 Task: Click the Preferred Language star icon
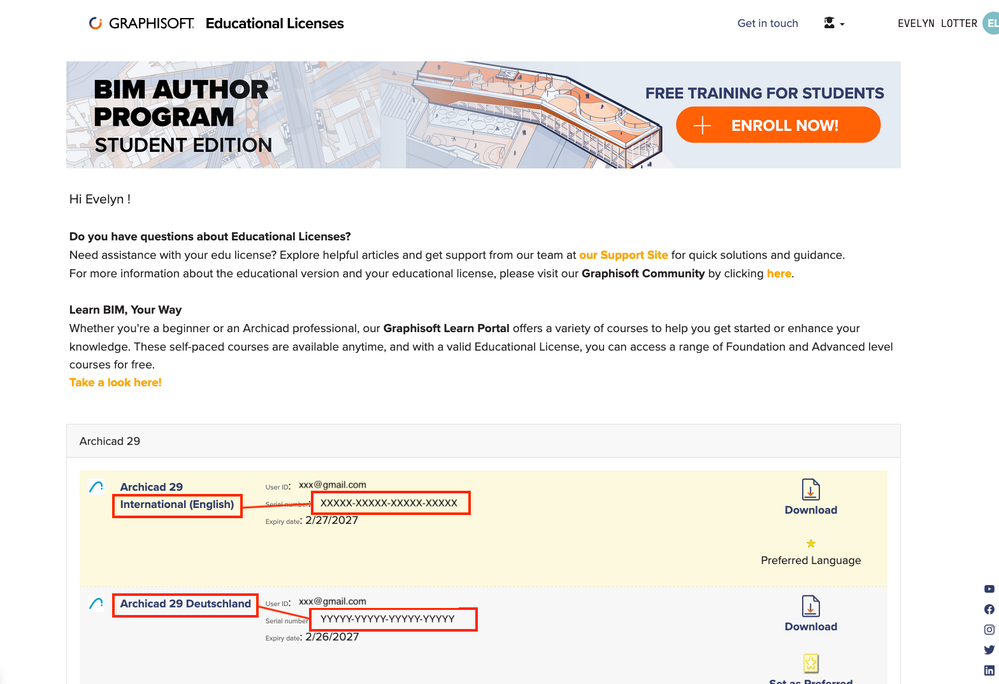click(x=810, y=543)
